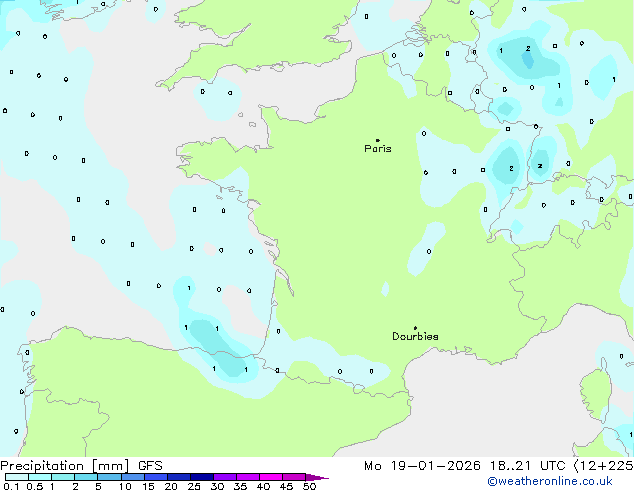Pick the 2–5 mm legend swatch
The width and height of the screenshot is (634, 490).
click(86, 477)
